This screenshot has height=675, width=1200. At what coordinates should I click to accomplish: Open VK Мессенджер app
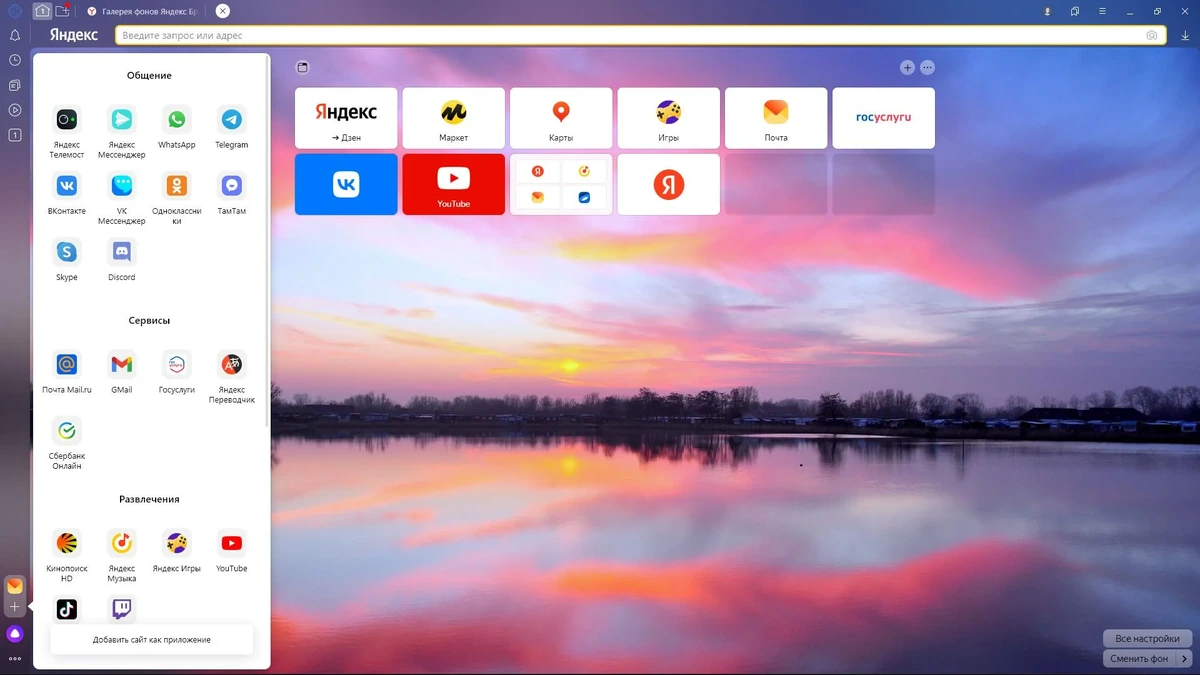point(122,186)
